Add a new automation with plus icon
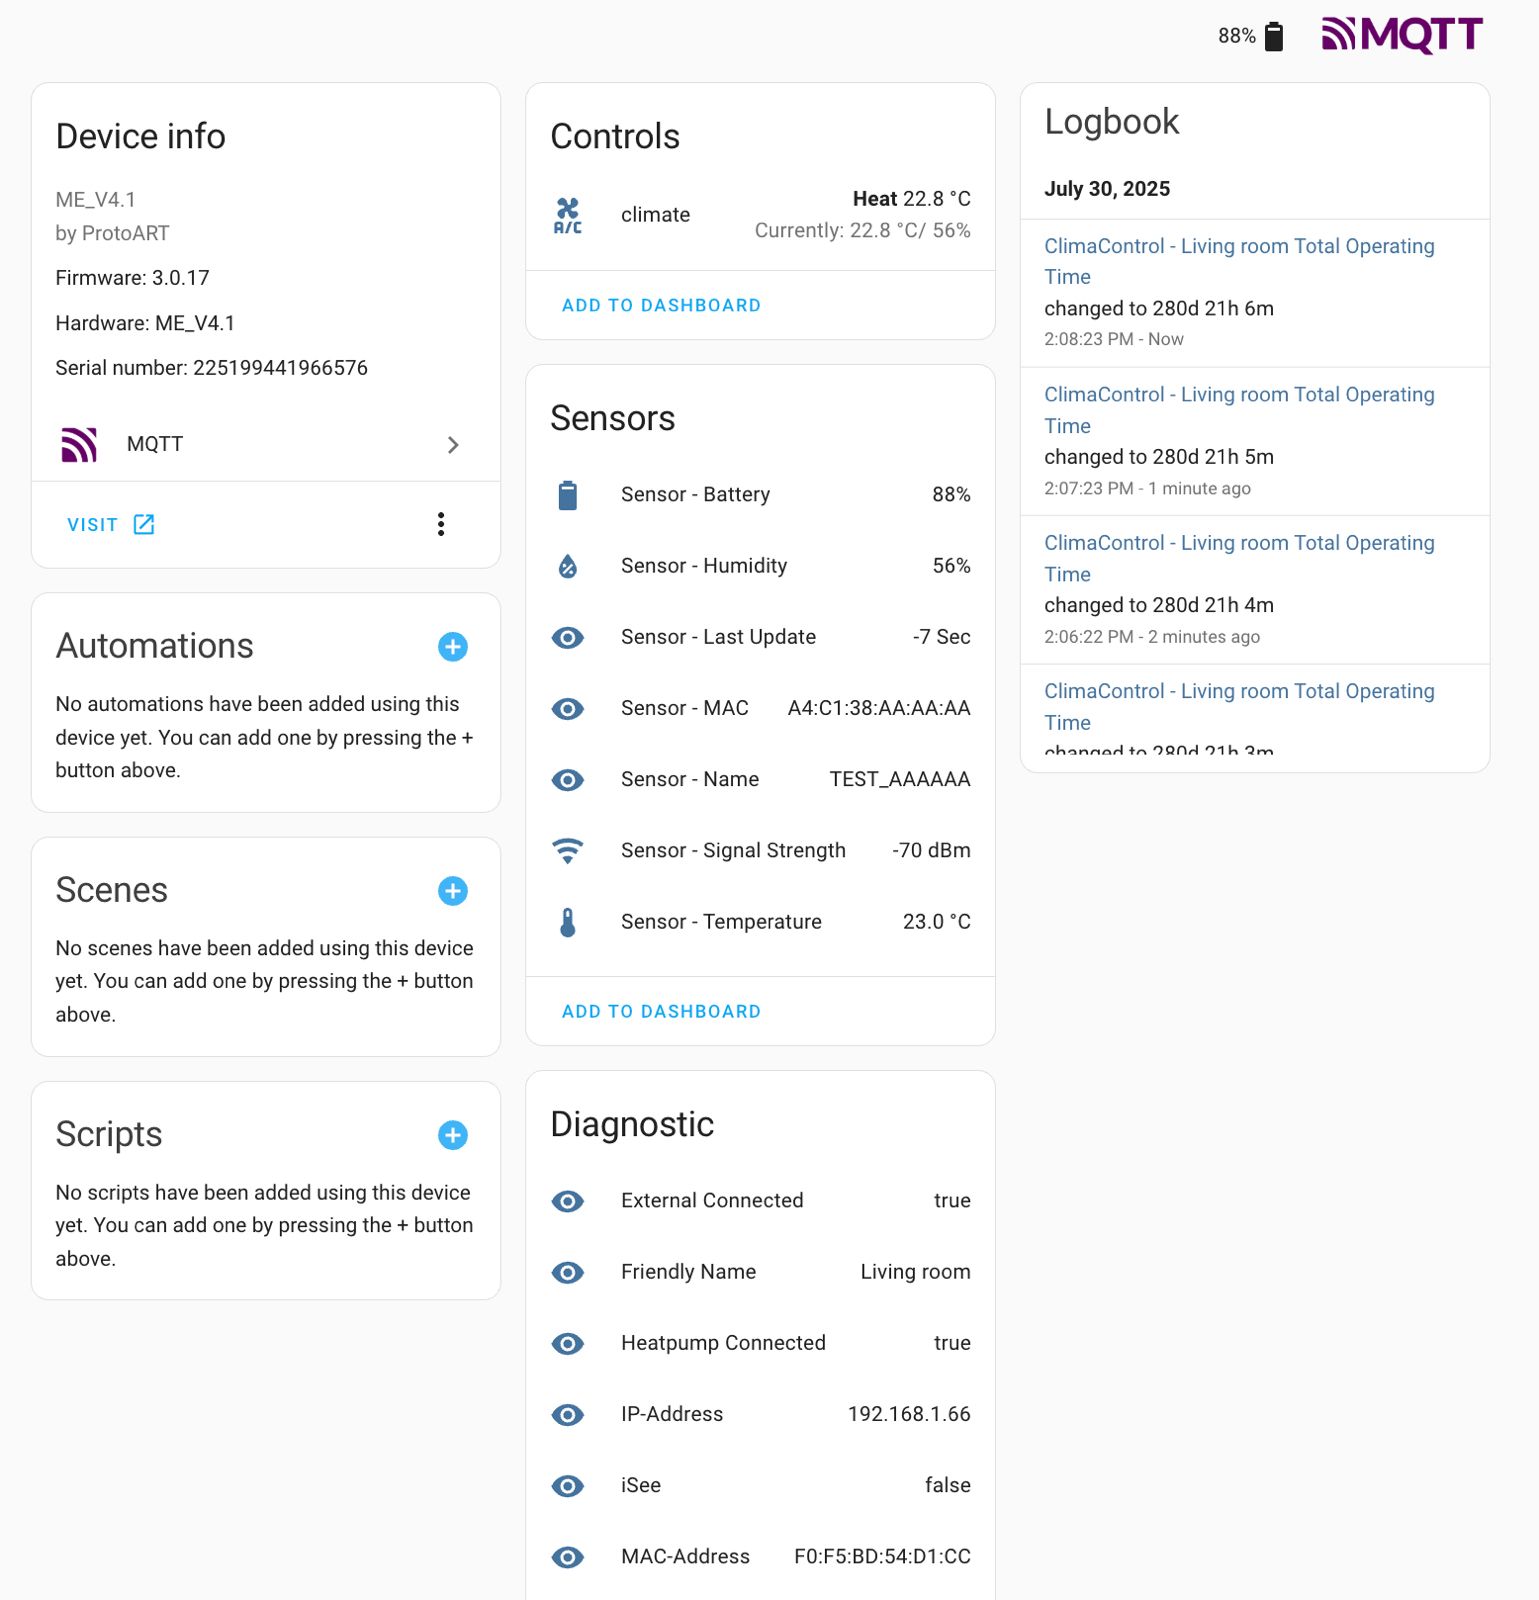This screenshot has width=1539, height=1600. [x=453, y=647]
